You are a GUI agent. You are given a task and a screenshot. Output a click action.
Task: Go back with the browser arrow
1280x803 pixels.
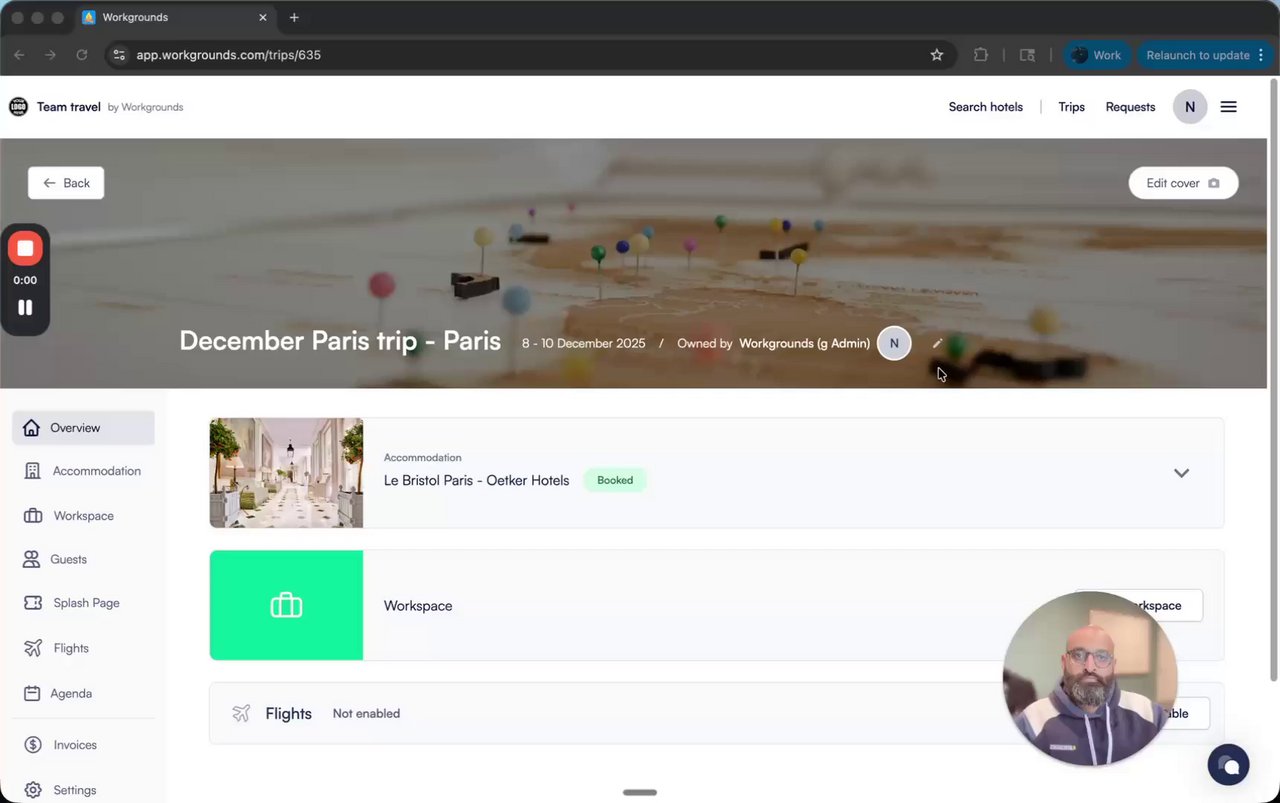click(x=19, y=55)
